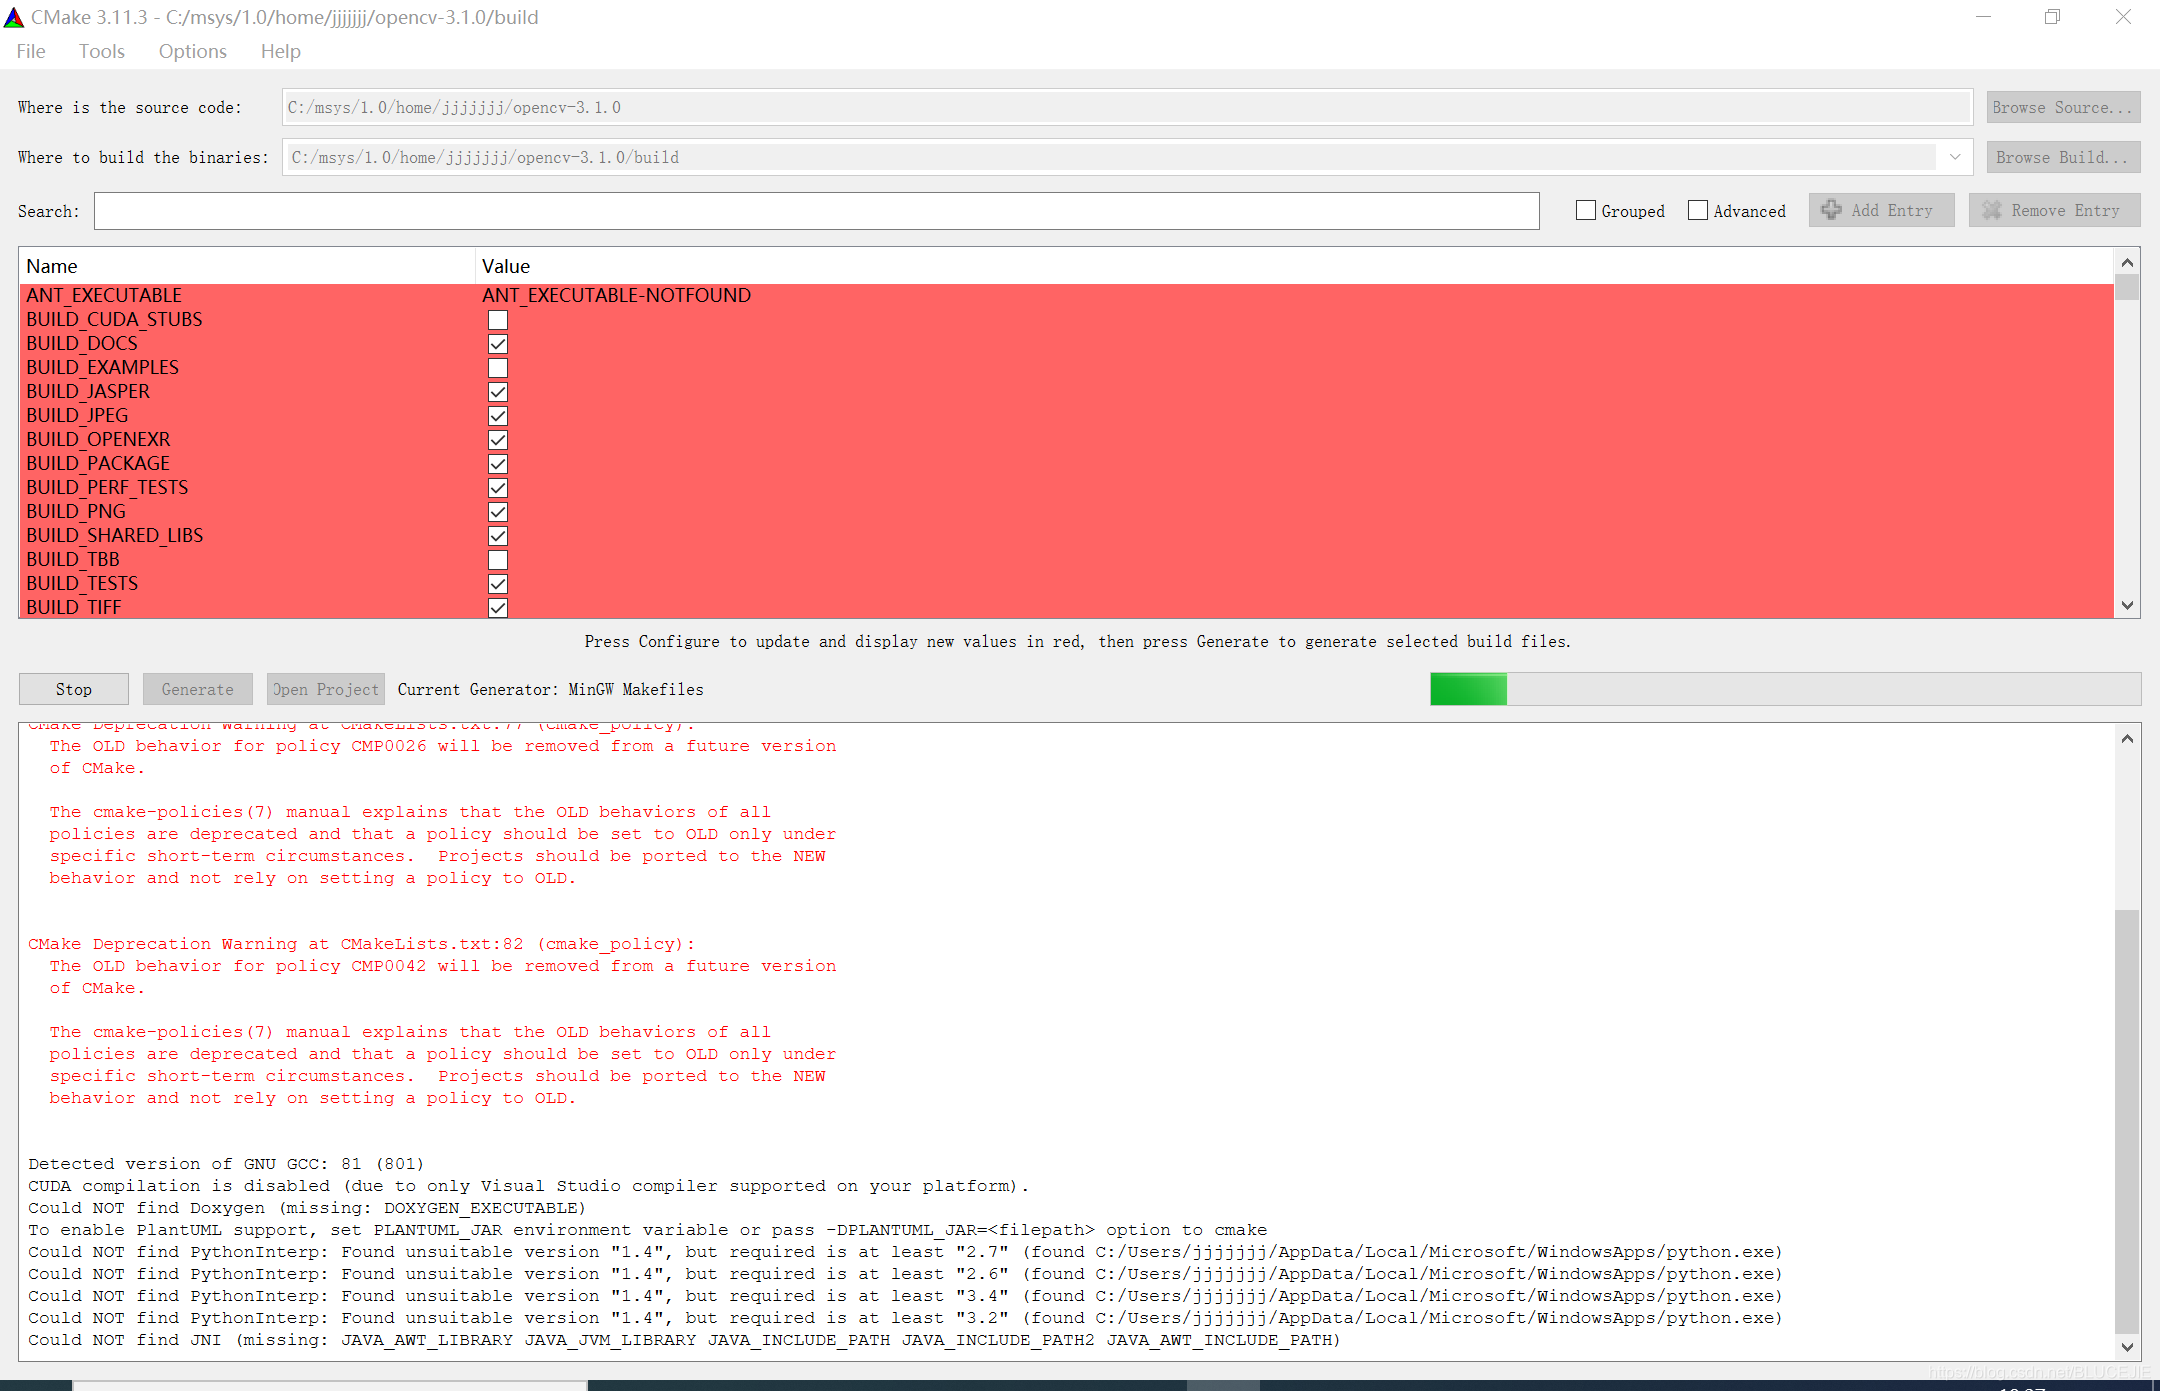Enable the Advanced checkbox
Viewport: 2160px width, 1391px height.
[1698, 210]
